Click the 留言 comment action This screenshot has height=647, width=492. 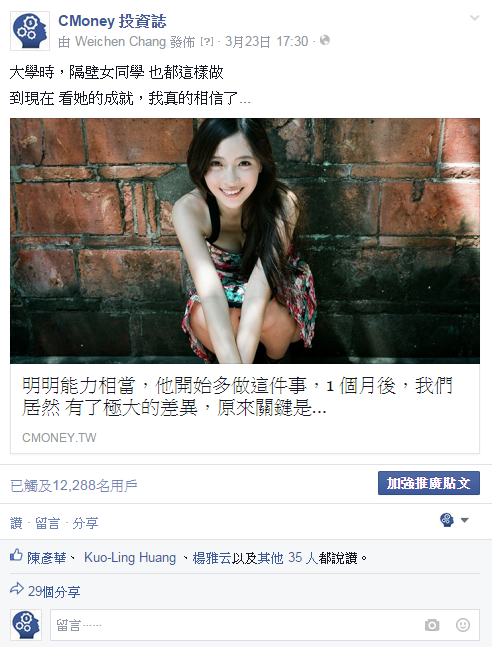pyautogui.click(x=47, y=523)
